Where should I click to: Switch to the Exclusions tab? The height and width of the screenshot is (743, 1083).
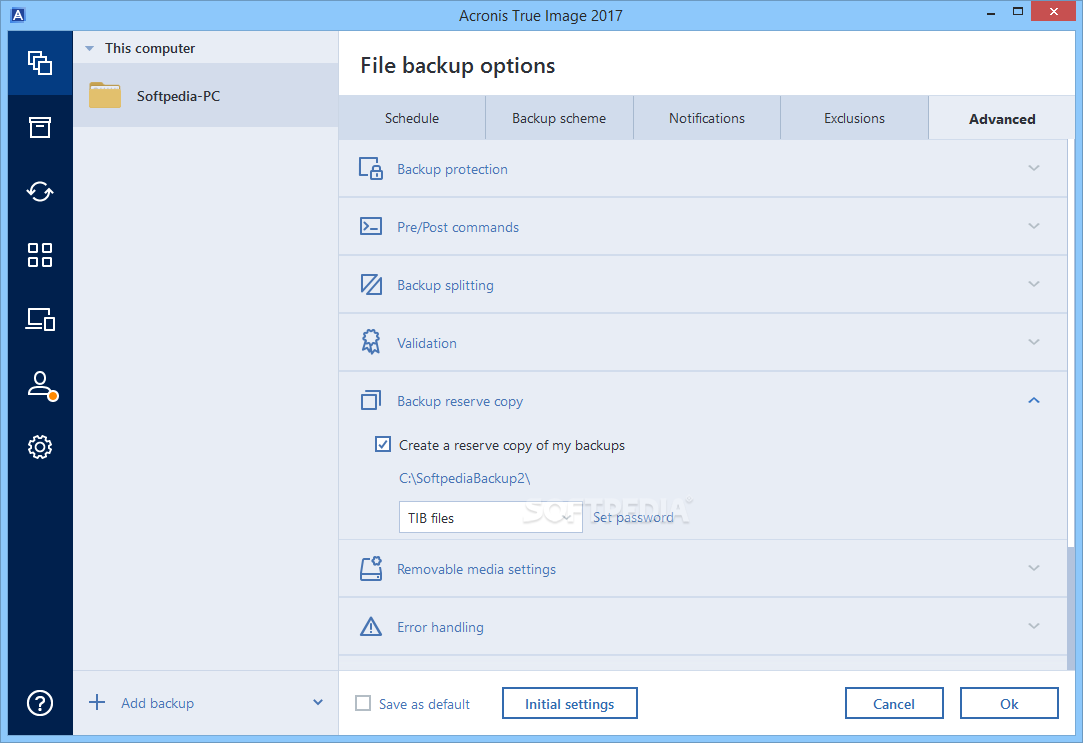854,118
